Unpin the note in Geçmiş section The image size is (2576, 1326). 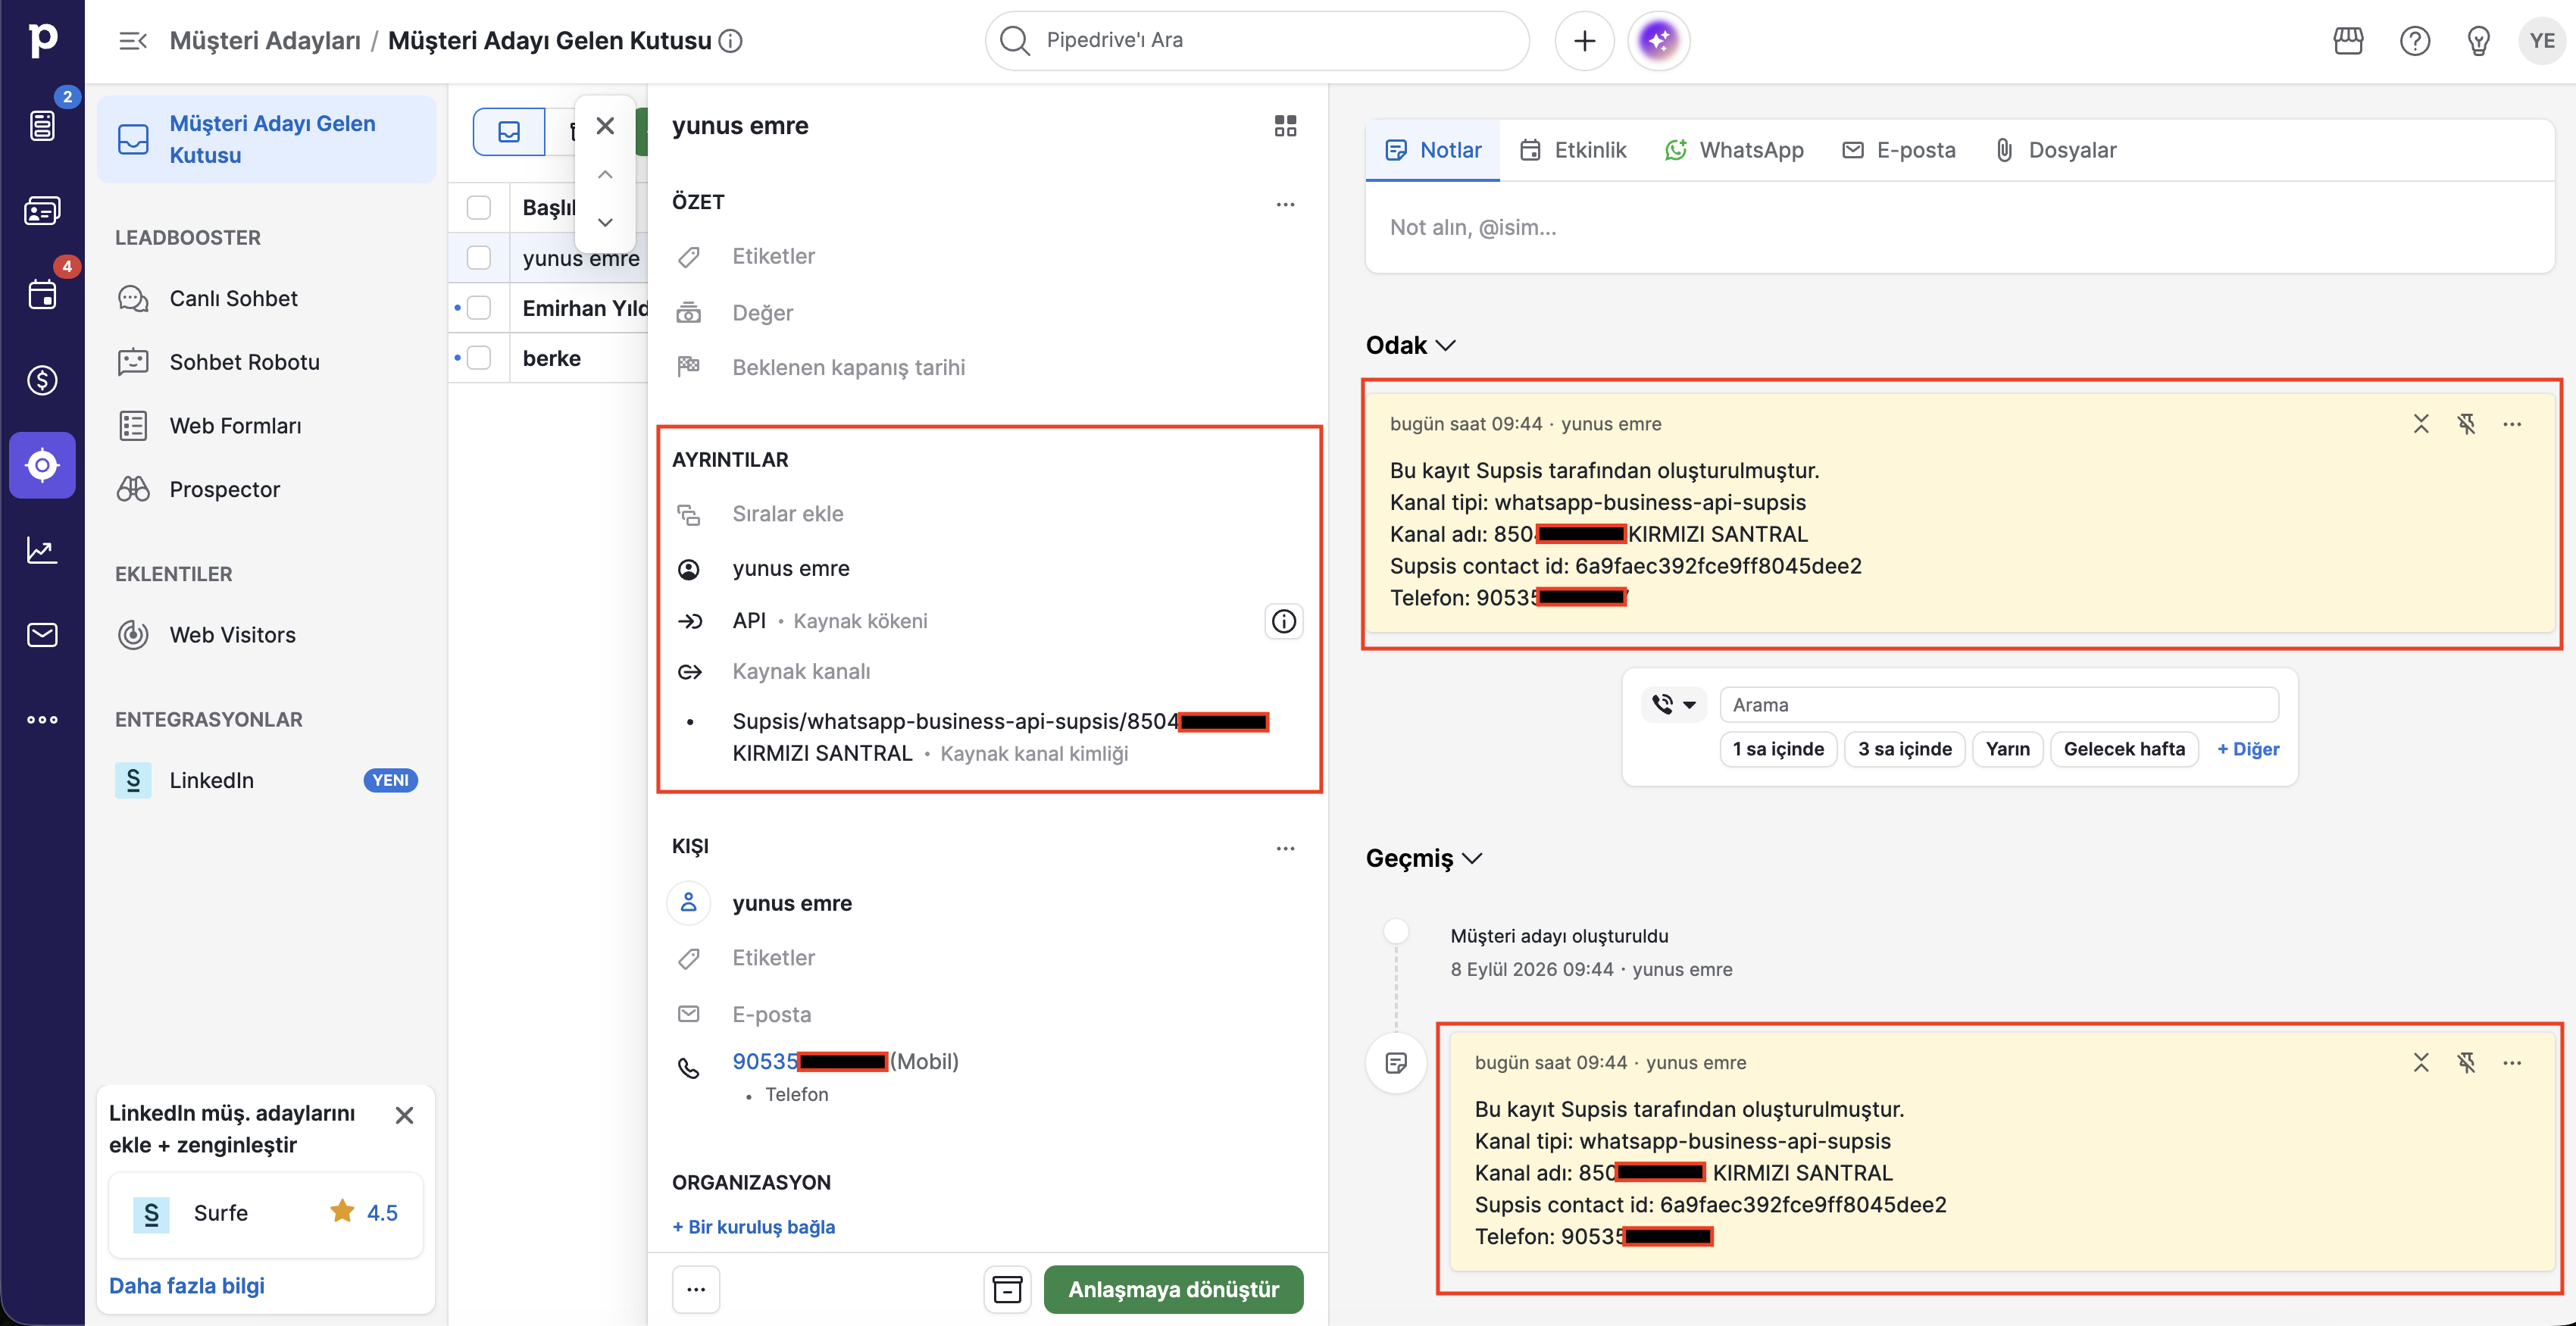2466,1062
